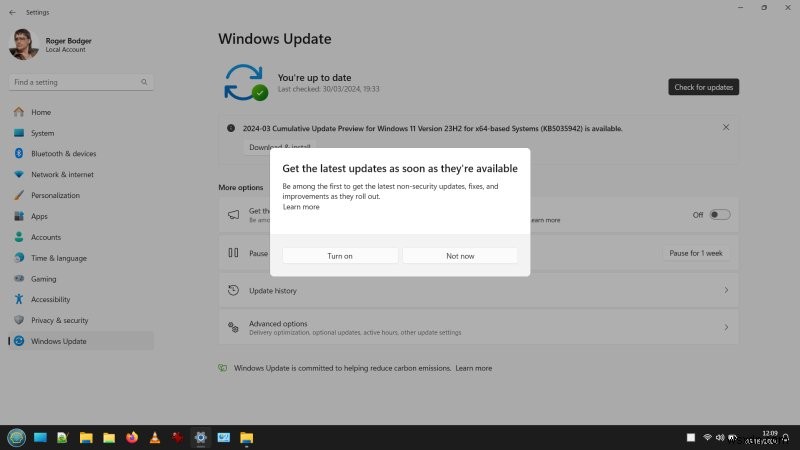Click the search magnifier icon

pos(144,82)
